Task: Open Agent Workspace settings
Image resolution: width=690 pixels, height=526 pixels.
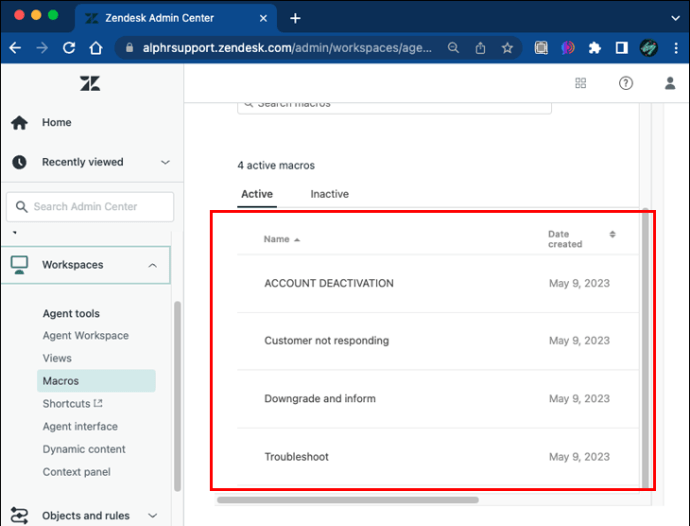Action: pos(86,335)
